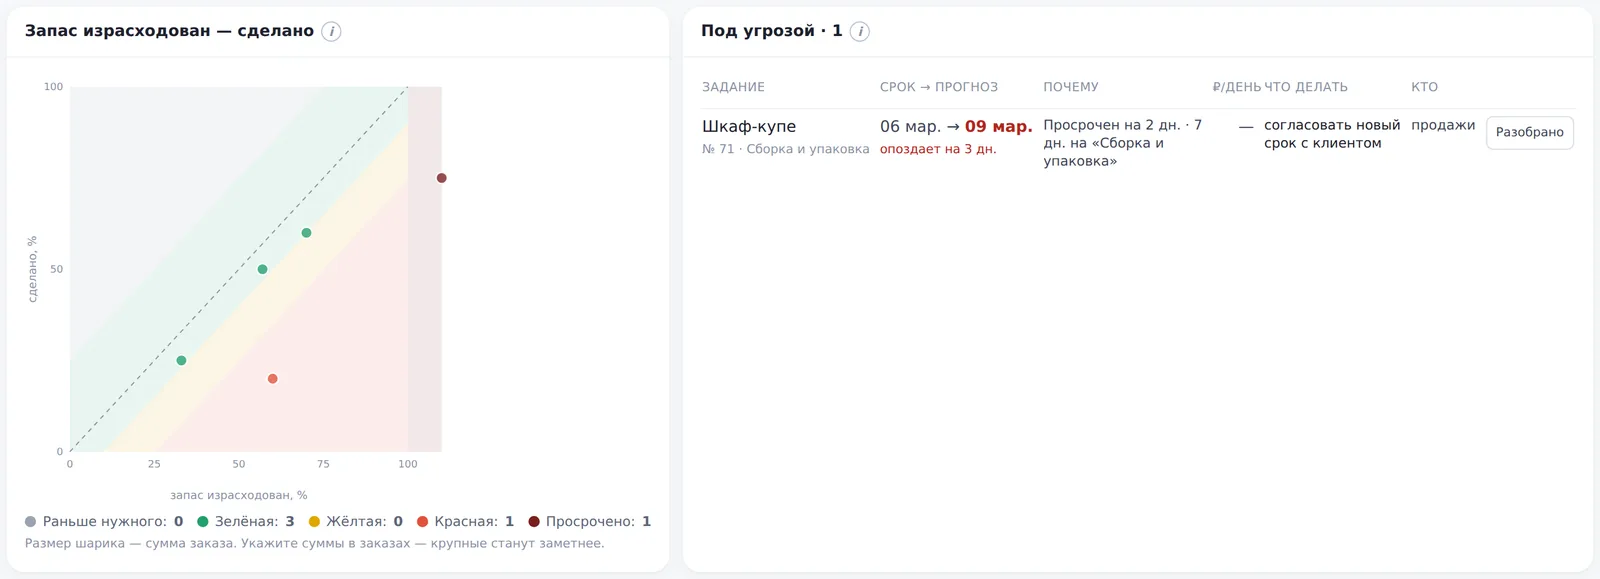Click the «ПОЧЕМУ» column header
Image resolution: width=1600 pixels, height=579 pixels.
coord(1071,87)
